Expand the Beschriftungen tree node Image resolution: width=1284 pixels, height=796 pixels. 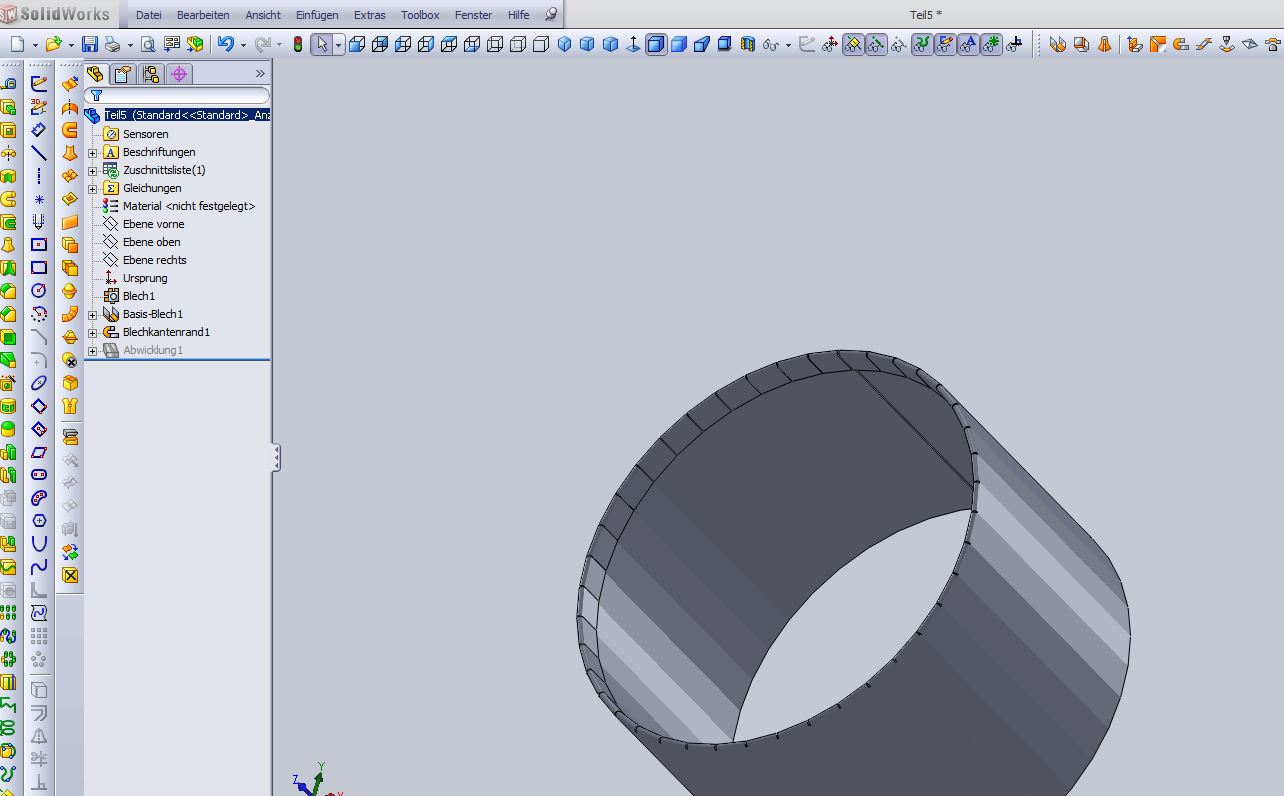pyautogui.click(x=93, y=153)
